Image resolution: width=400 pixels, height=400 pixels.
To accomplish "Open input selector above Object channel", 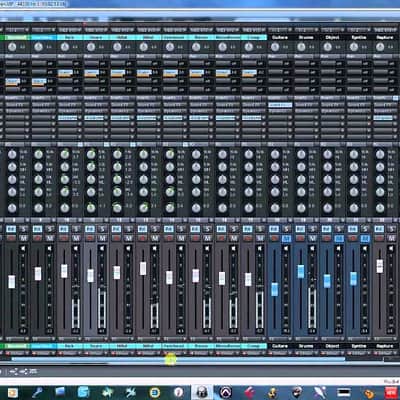I will pyautogui.click(x=333, y=30).
